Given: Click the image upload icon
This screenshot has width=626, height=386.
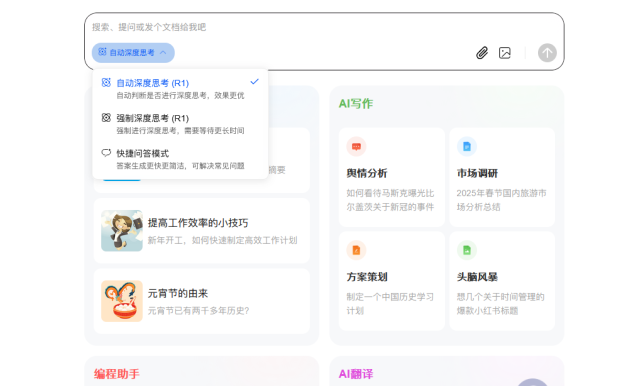Looking at the screenshot, I should [505, 53].
